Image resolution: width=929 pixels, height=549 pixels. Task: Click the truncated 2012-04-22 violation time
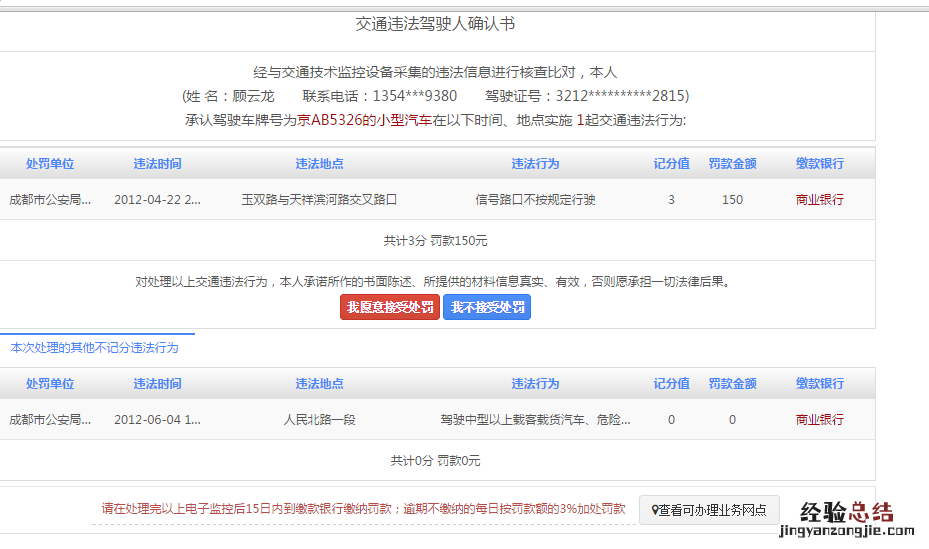click(x=157, y=200)
